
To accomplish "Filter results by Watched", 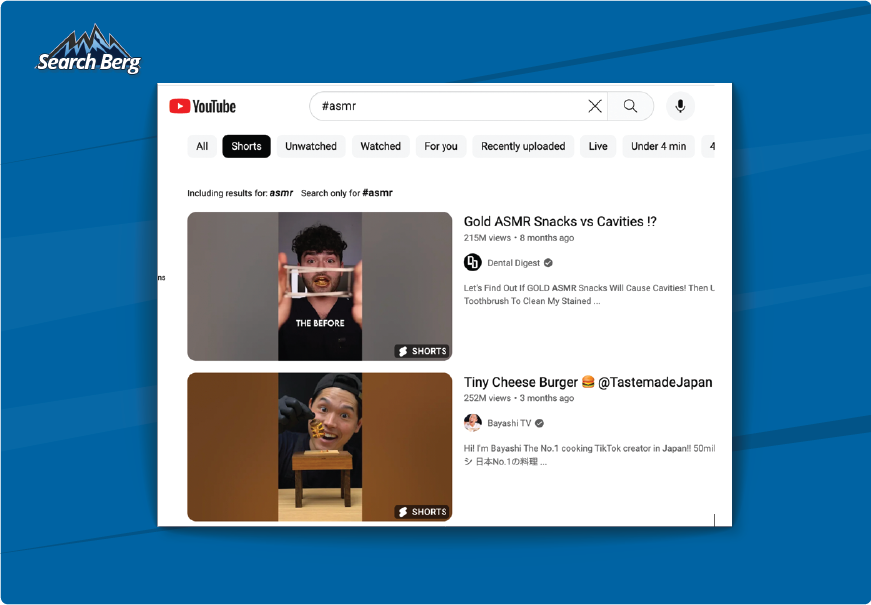I will tap(381, 146).
